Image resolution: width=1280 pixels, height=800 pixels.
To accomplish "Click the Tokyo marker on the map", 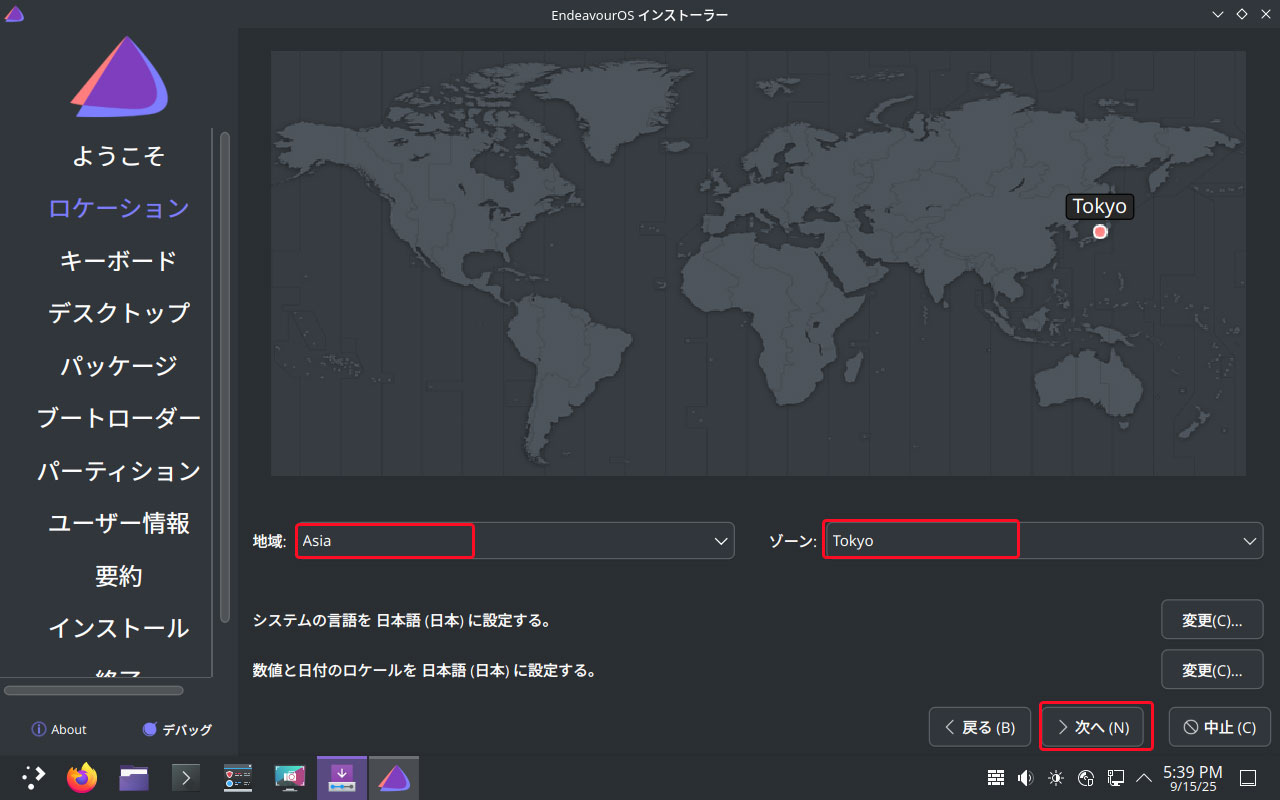I will (1100, 231).
